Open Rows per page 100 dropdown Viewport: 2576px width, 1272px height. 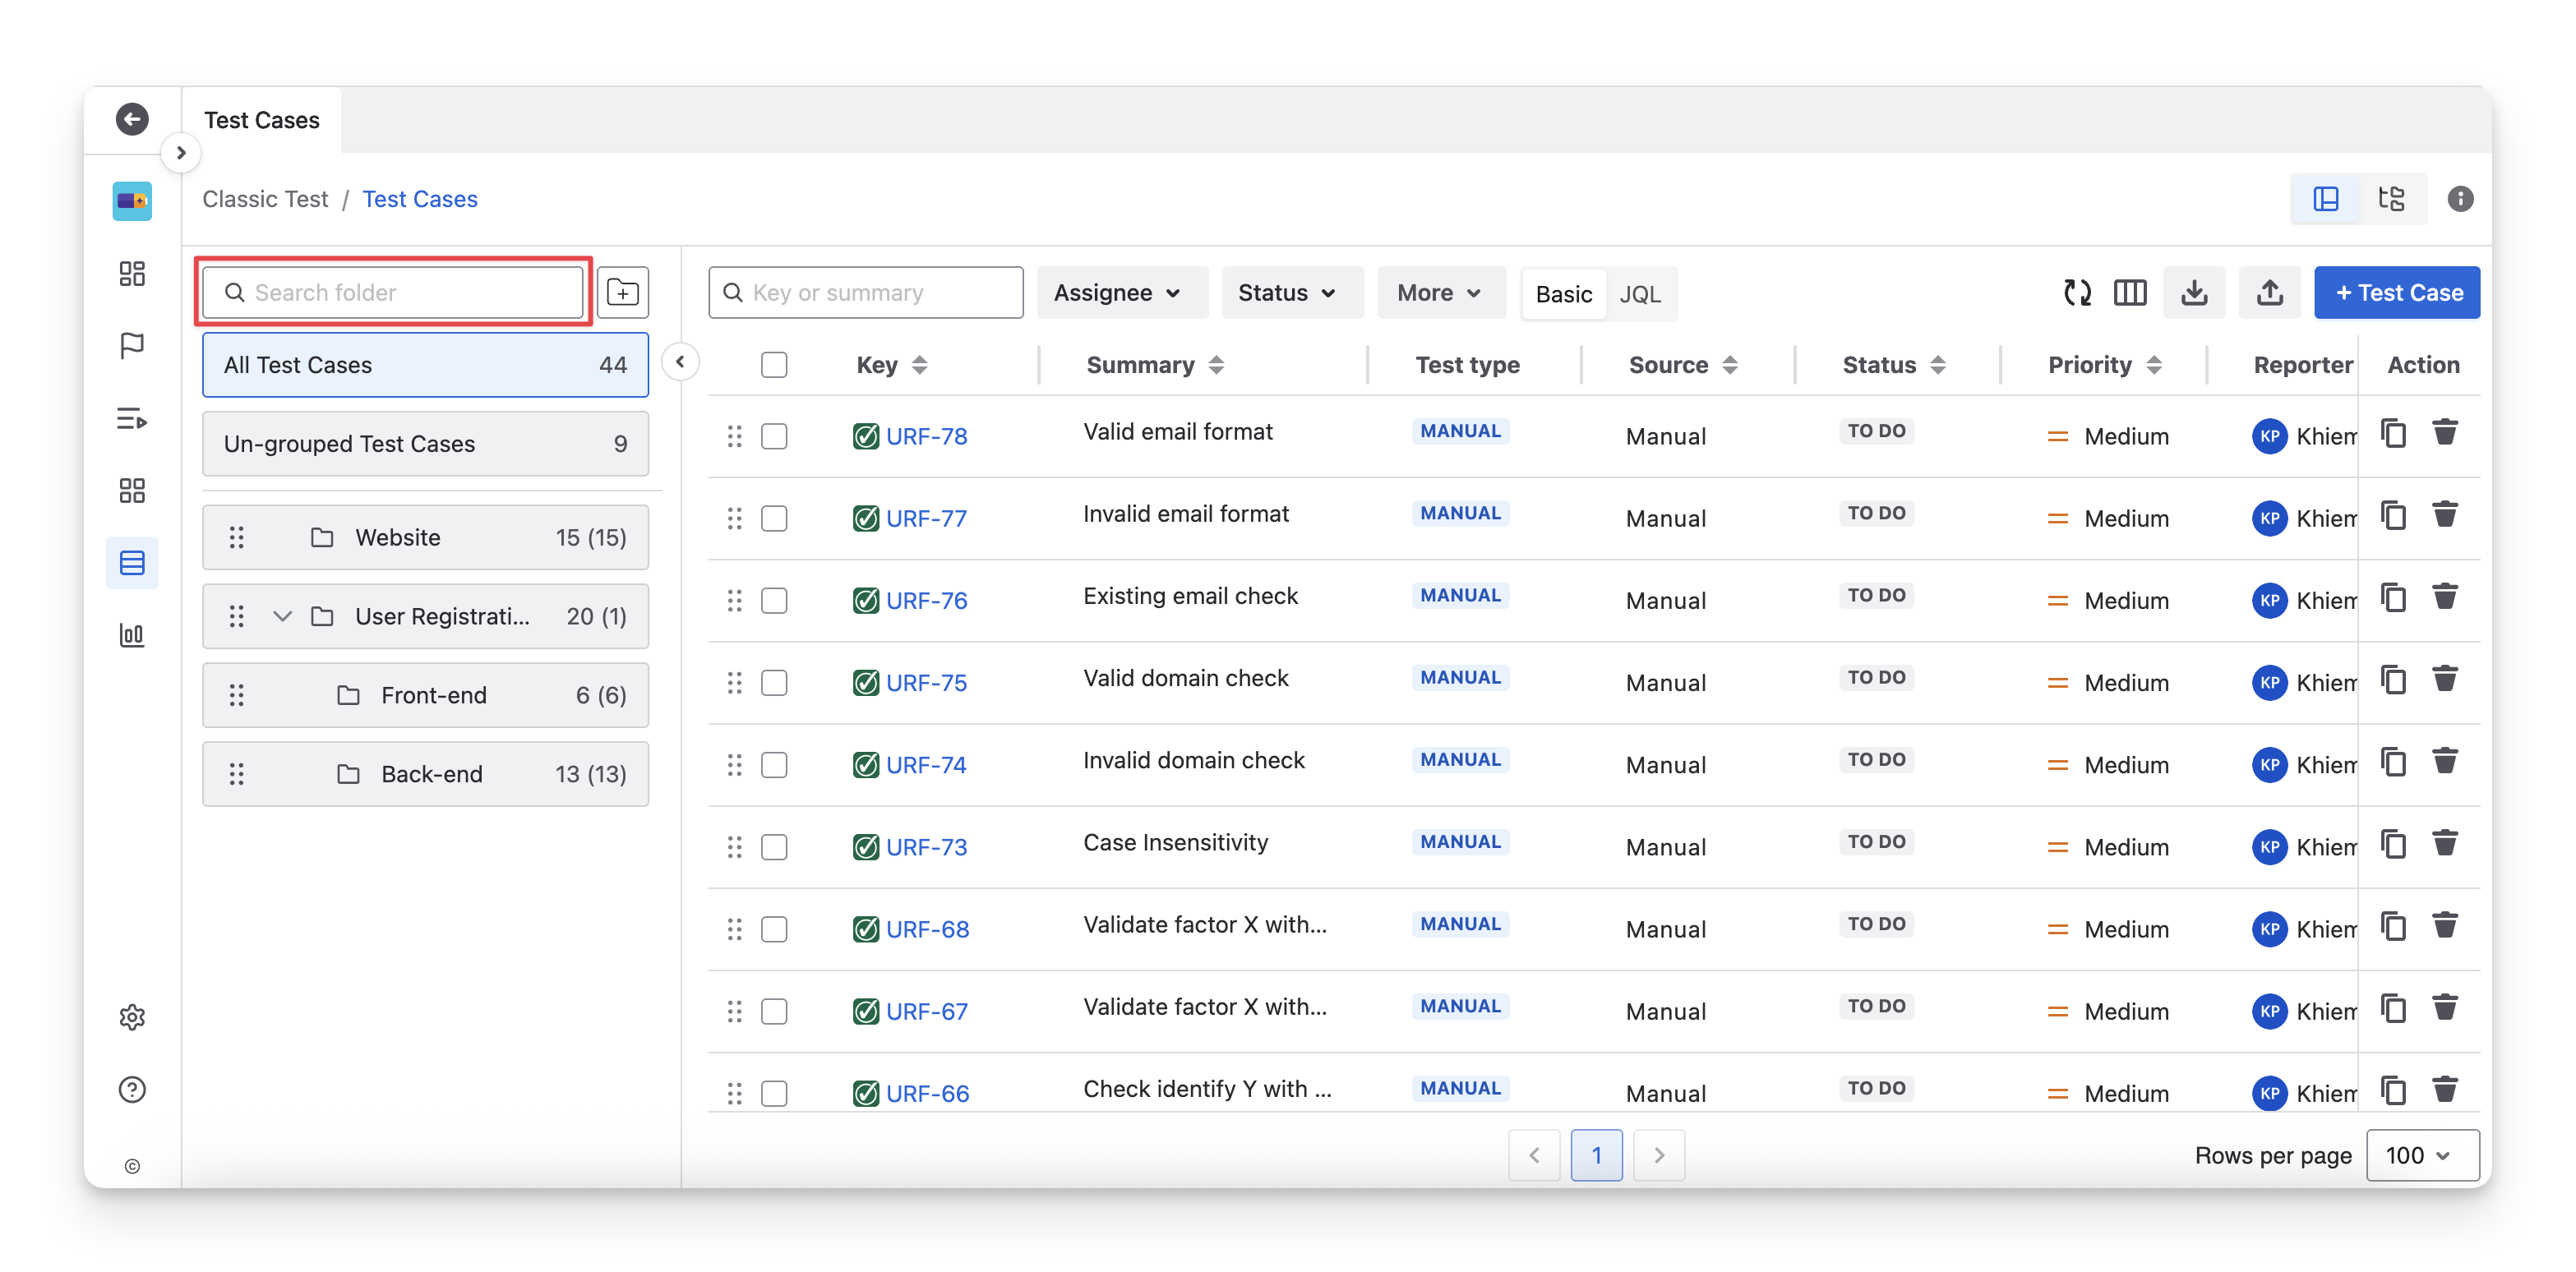click(x=2421, y=1155)
